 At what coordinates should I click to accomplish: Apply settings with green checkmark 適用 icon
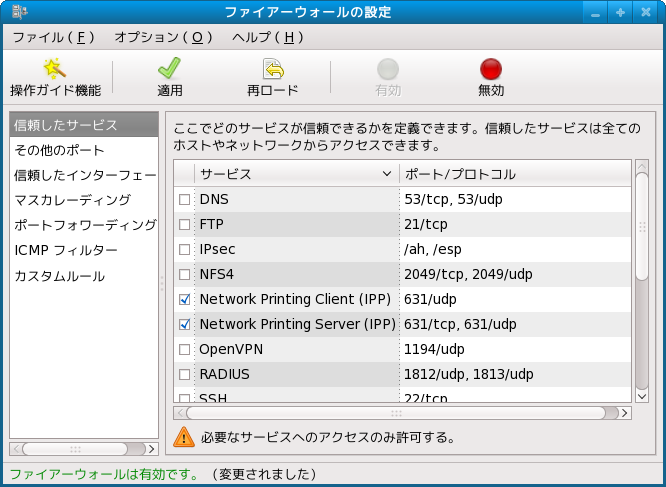point(169,69)
